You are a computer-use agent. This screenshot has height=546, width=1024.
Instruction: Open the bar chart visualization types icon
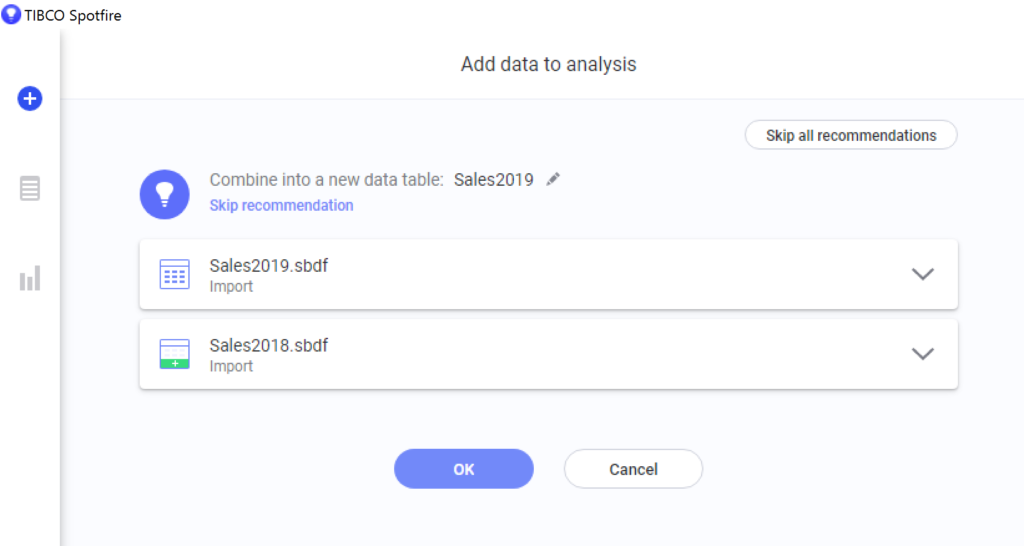pyautogui.click(x=30, y=278)
